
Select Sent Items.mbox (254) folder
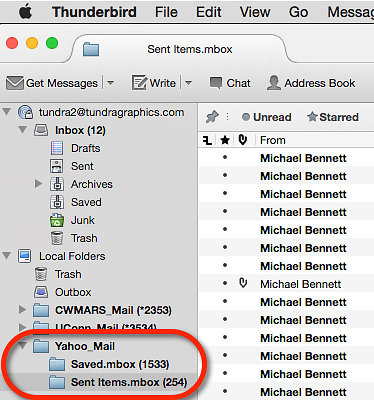(129, 382)
